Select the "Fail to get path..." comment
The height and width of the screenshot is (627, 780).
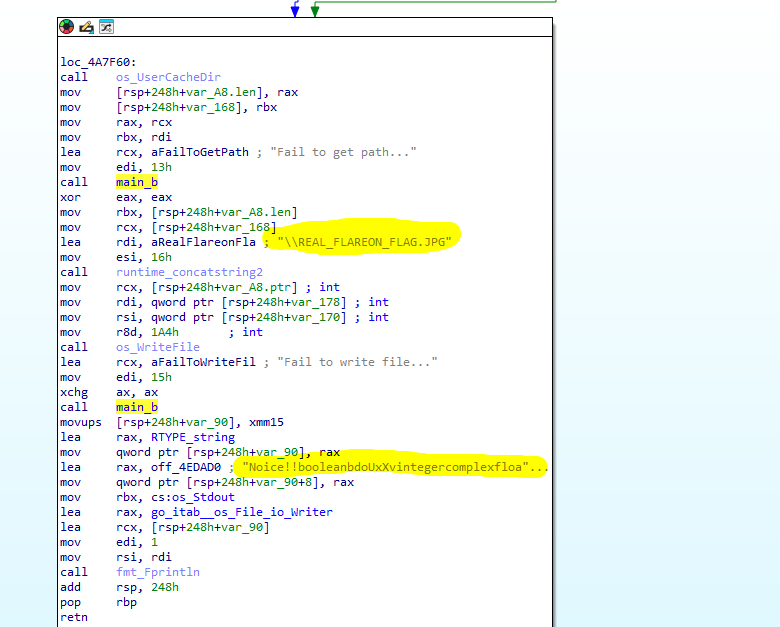coord(343,152)
